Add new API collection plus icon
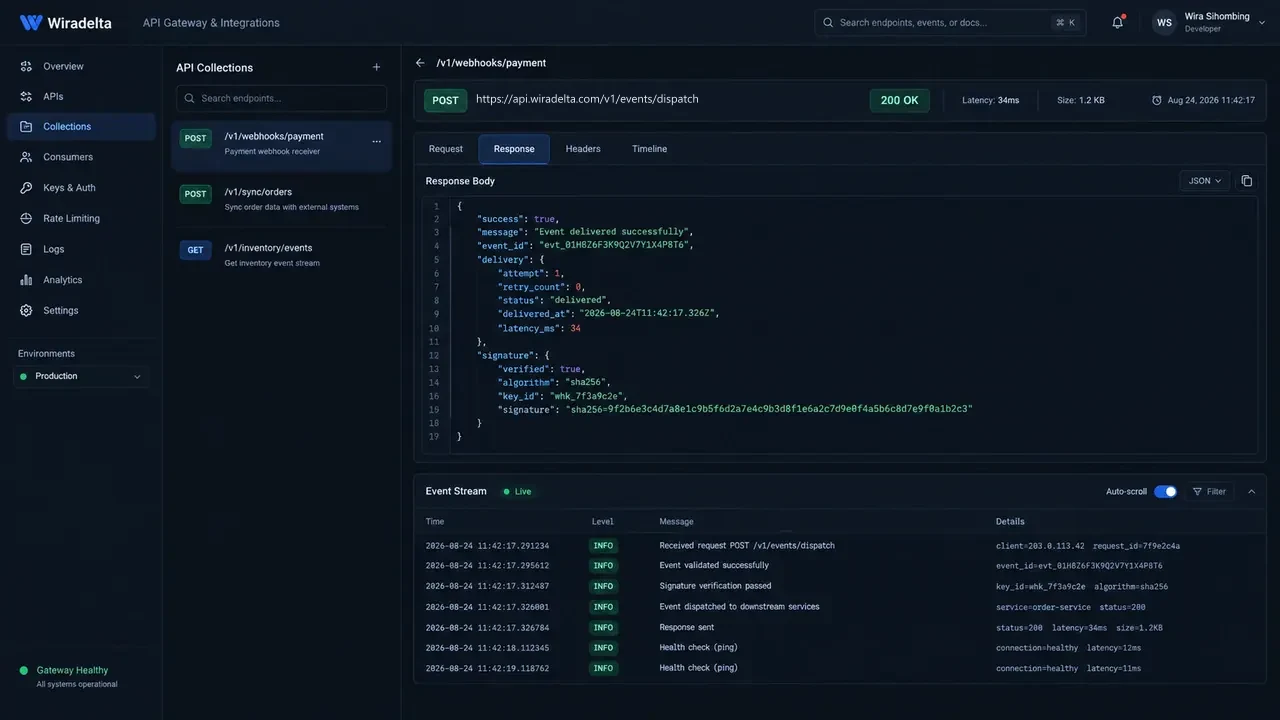Screen dimensions: 1280x720 pyautogui.click(x=377, y=67)
